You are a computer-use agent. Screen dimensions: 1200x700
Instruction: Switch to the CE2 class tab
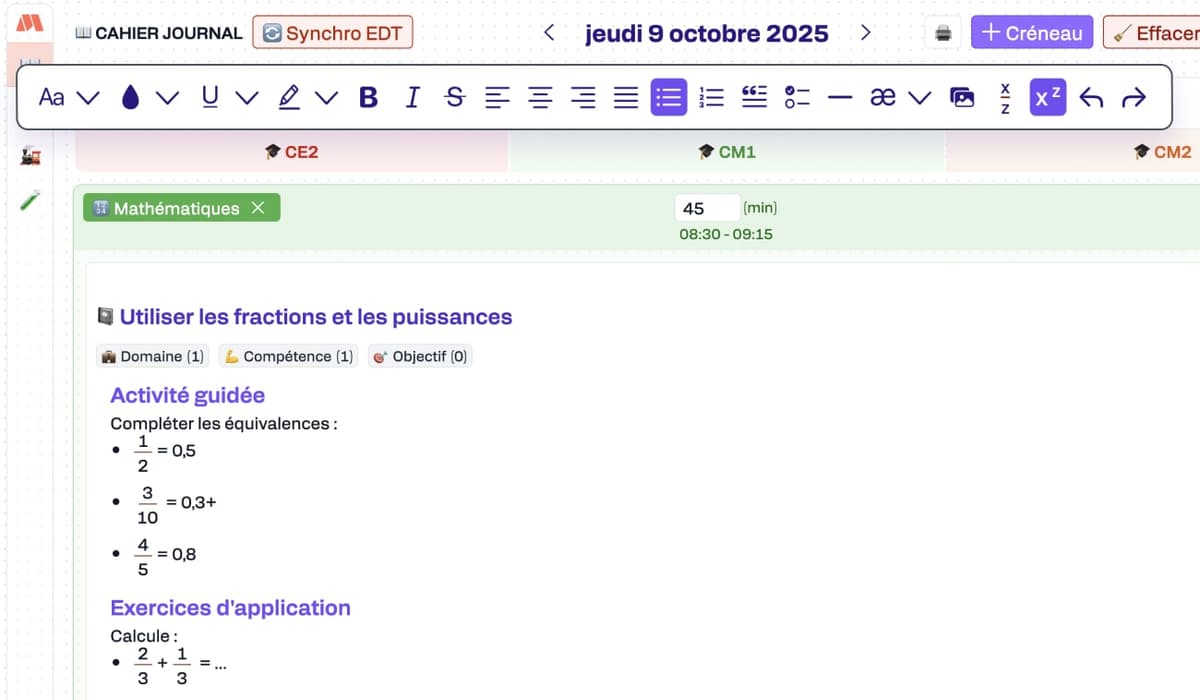tap(291, 152)
